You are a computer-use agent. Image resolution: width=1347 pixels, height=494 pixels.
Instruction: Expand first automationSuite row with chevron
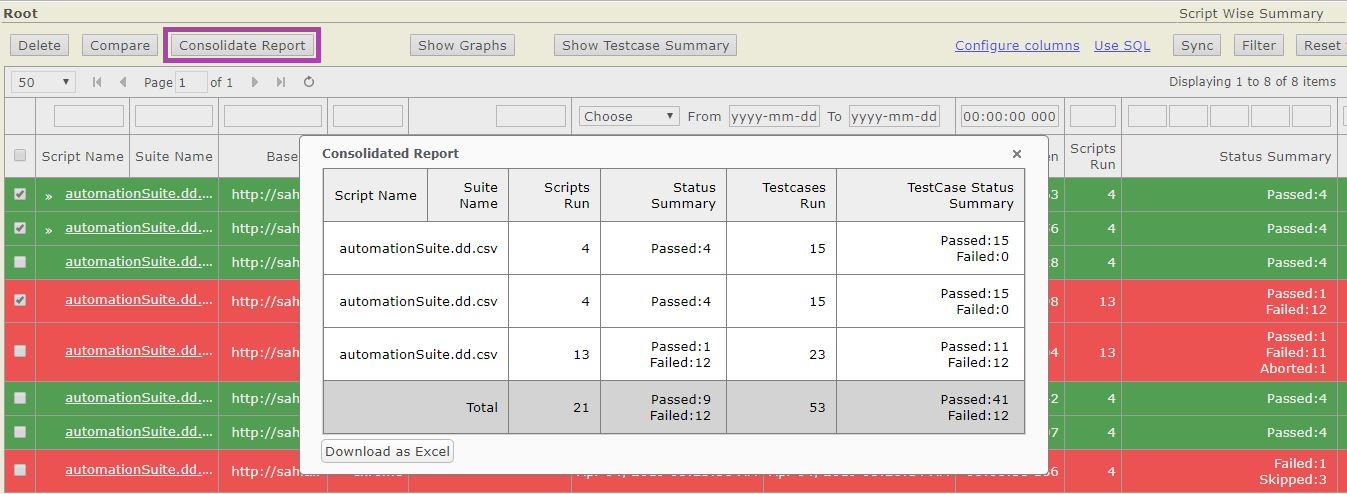tap(48, 195)
